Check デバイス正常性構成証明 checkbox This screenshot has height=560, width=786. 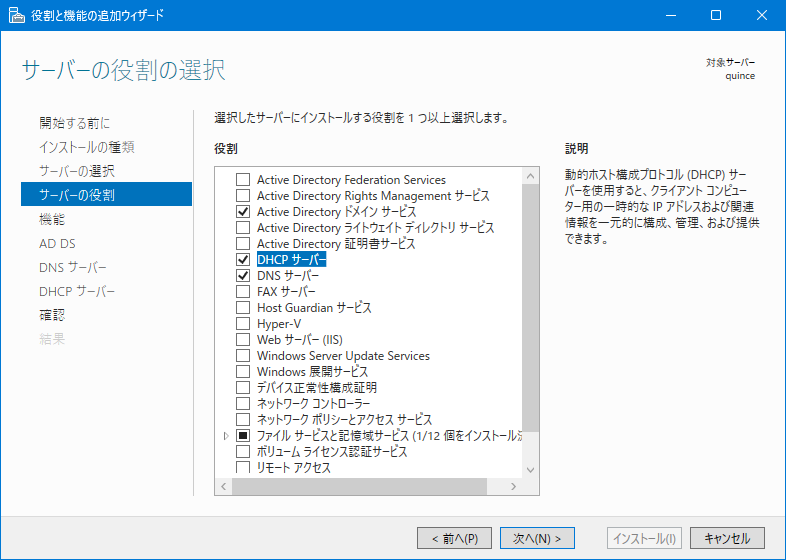pyautogui.click(x=243, y=388)
